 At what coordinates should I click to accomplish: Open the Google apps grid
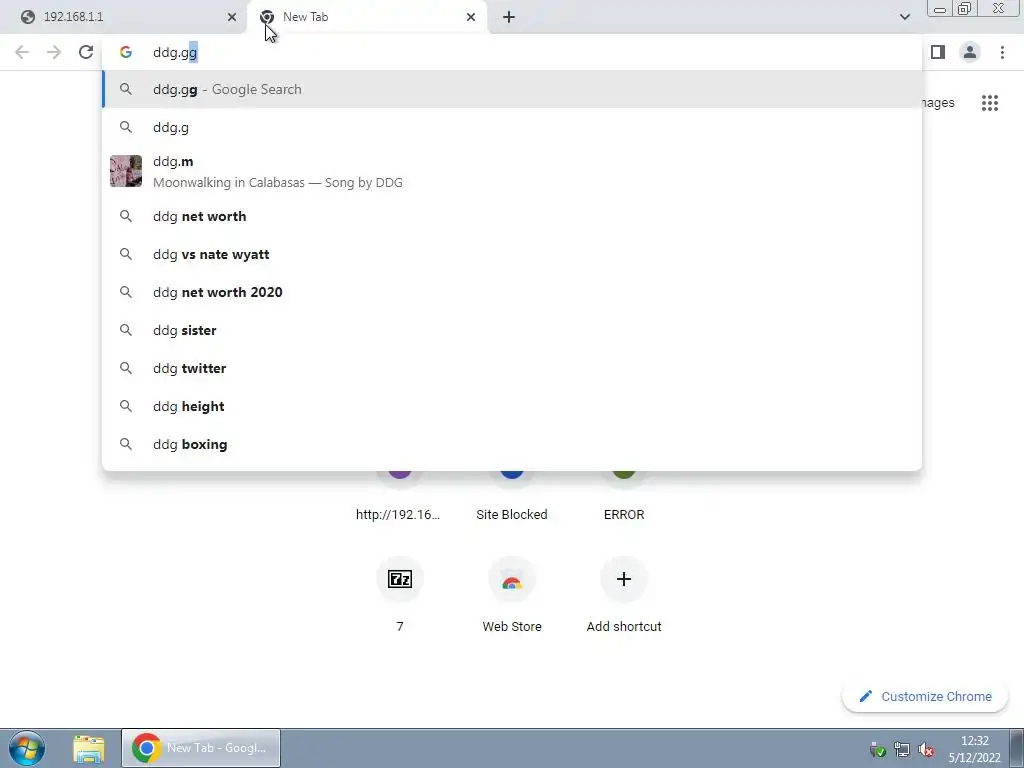coord(990,103)
